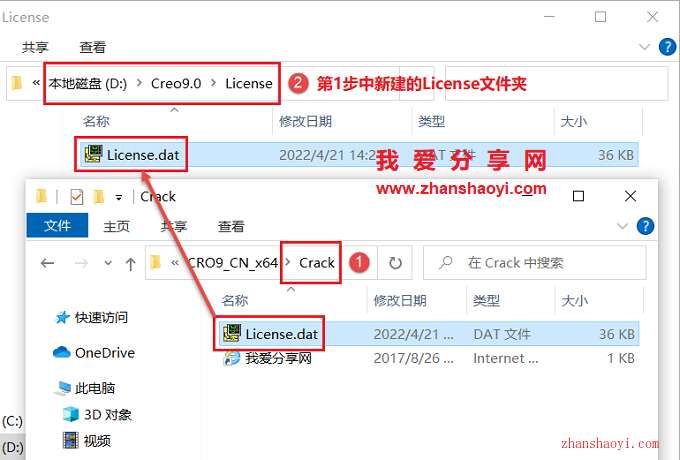
Task: Click the DAT 文件 type cell in the Crack window
Action: coord(502,334)
